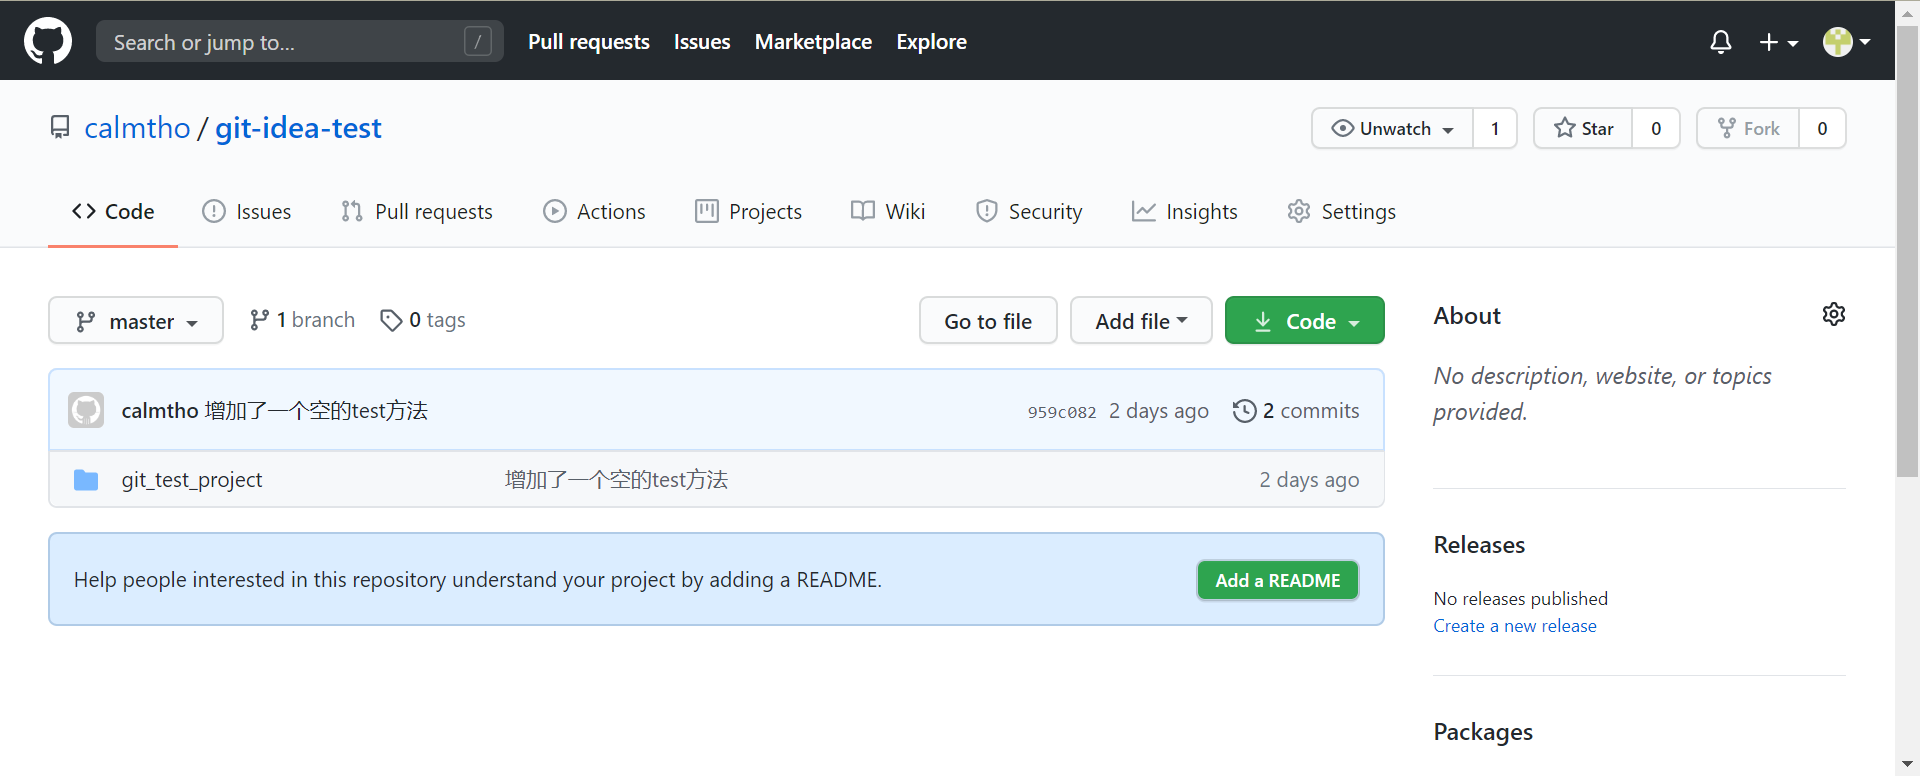Go to Marketplace
The height and width of the screenshot is (776, 1920).
click(813, 41)
